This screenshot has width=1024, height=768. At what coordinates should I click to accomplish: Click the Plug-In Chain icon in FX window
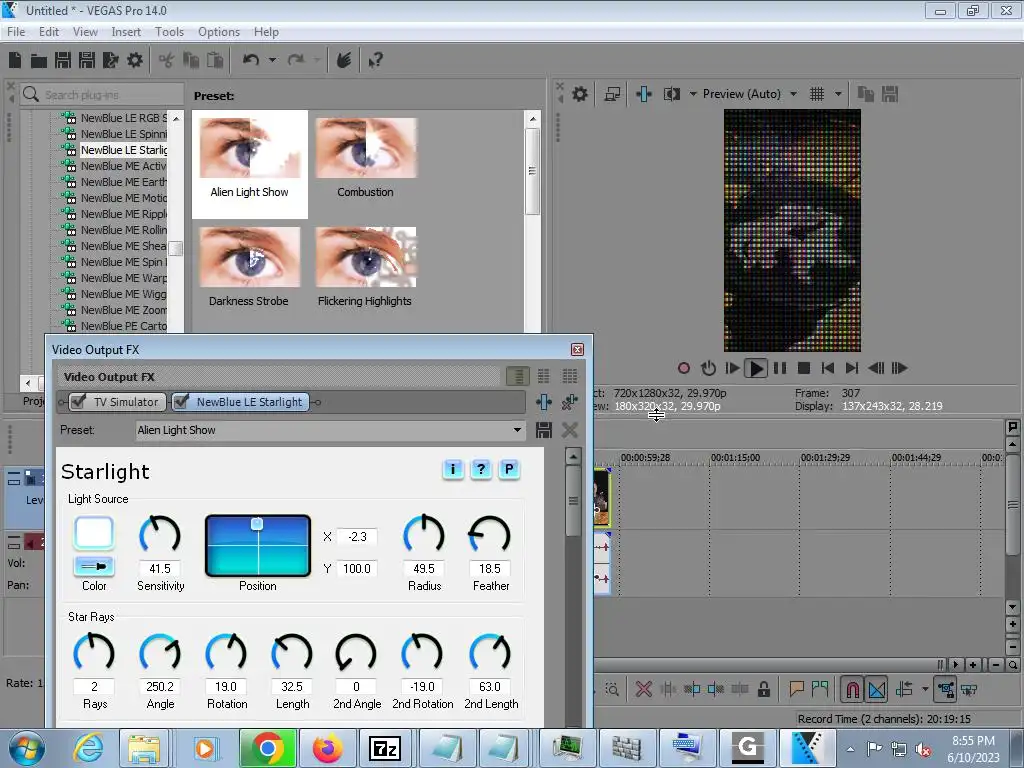[x=543, y=402]
